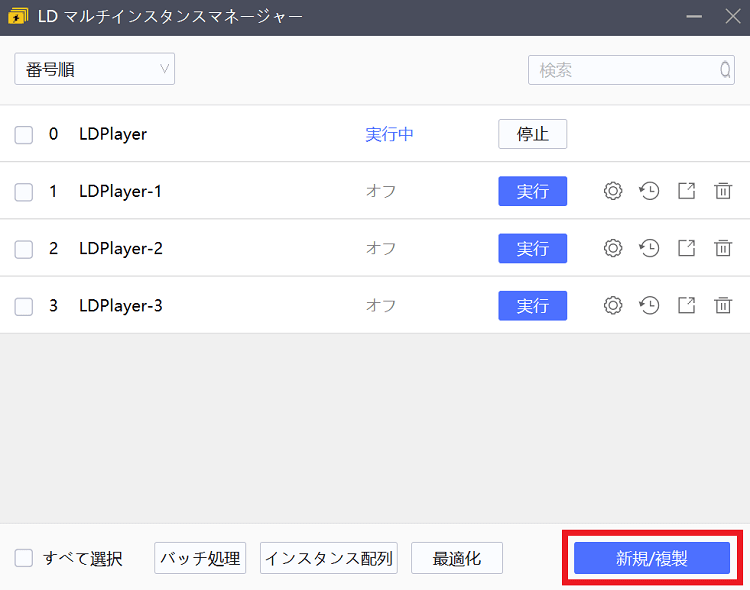
Task: Delete LDPlayer-3 with trash icon
Action: 723,305
